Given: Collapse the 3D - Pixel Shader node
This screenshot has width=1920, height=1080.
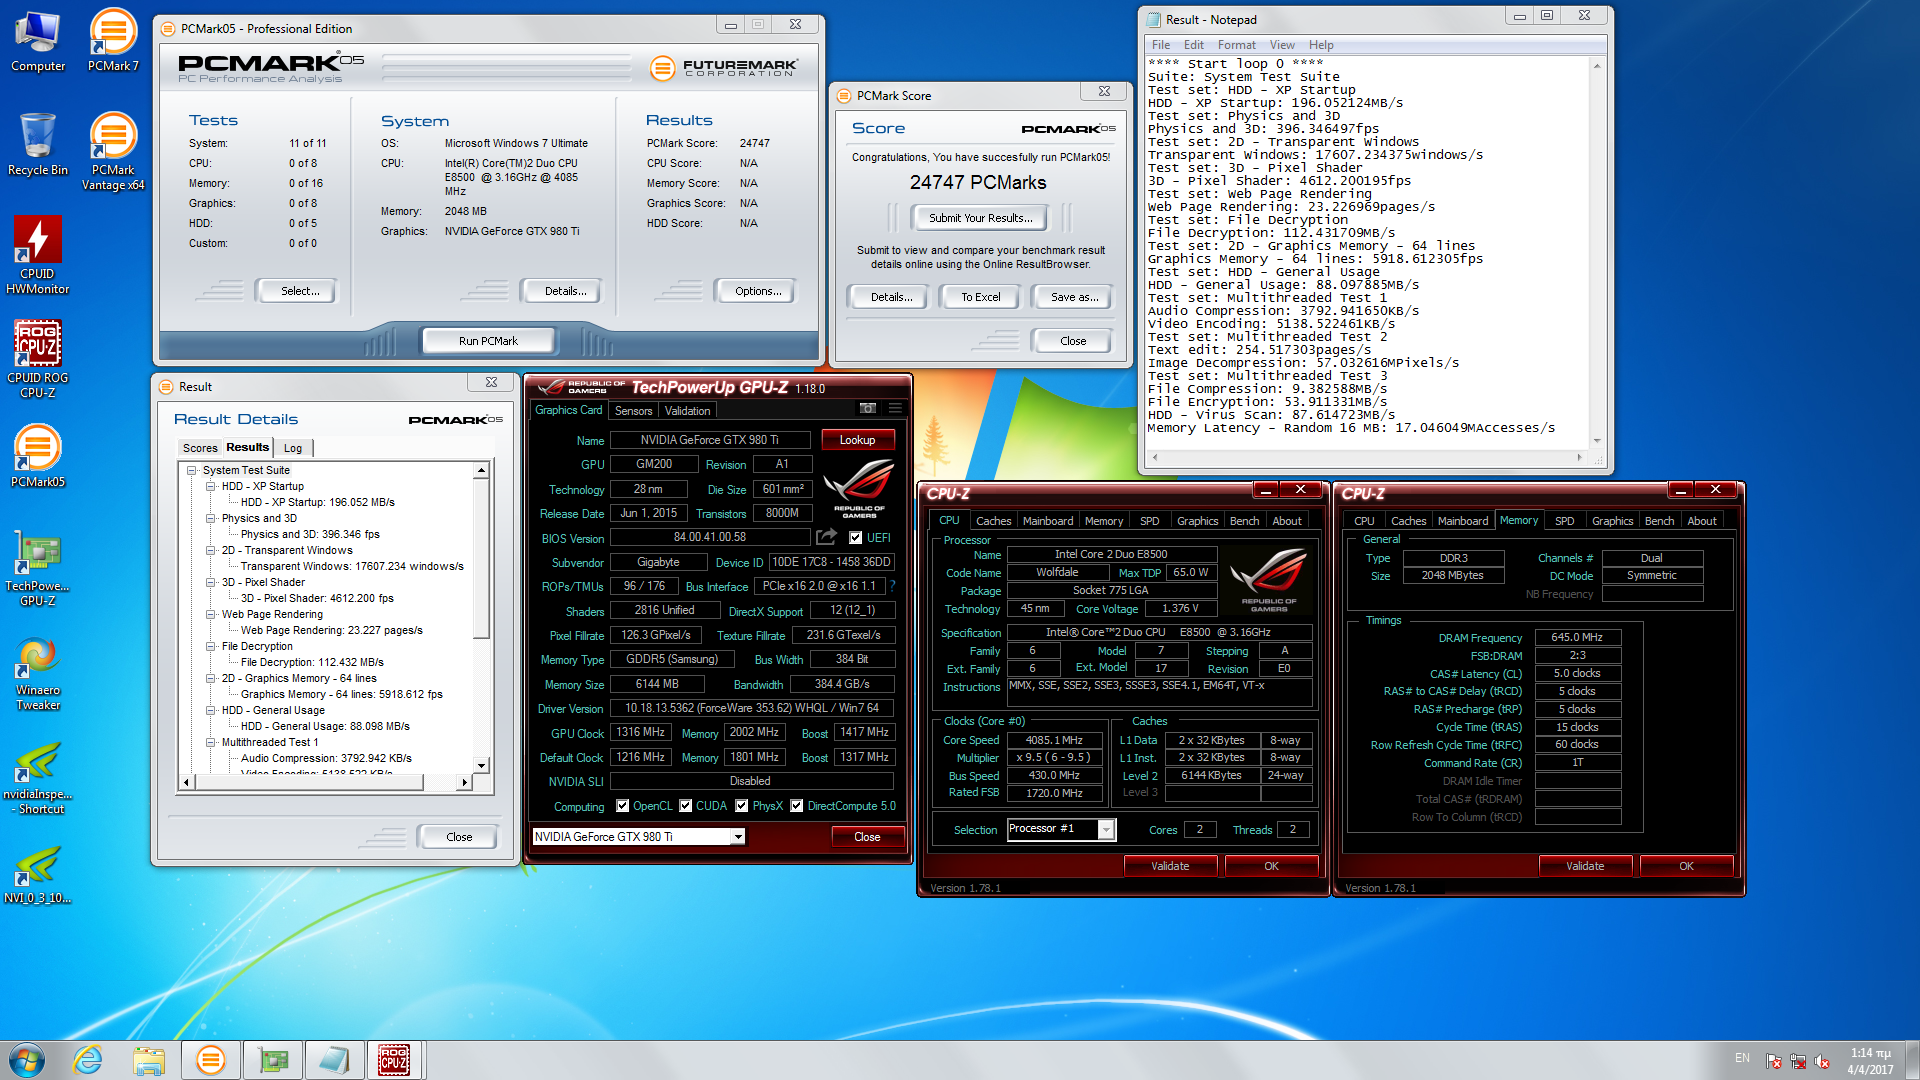Looking at the screenshot, I should (x=211, y=582).
